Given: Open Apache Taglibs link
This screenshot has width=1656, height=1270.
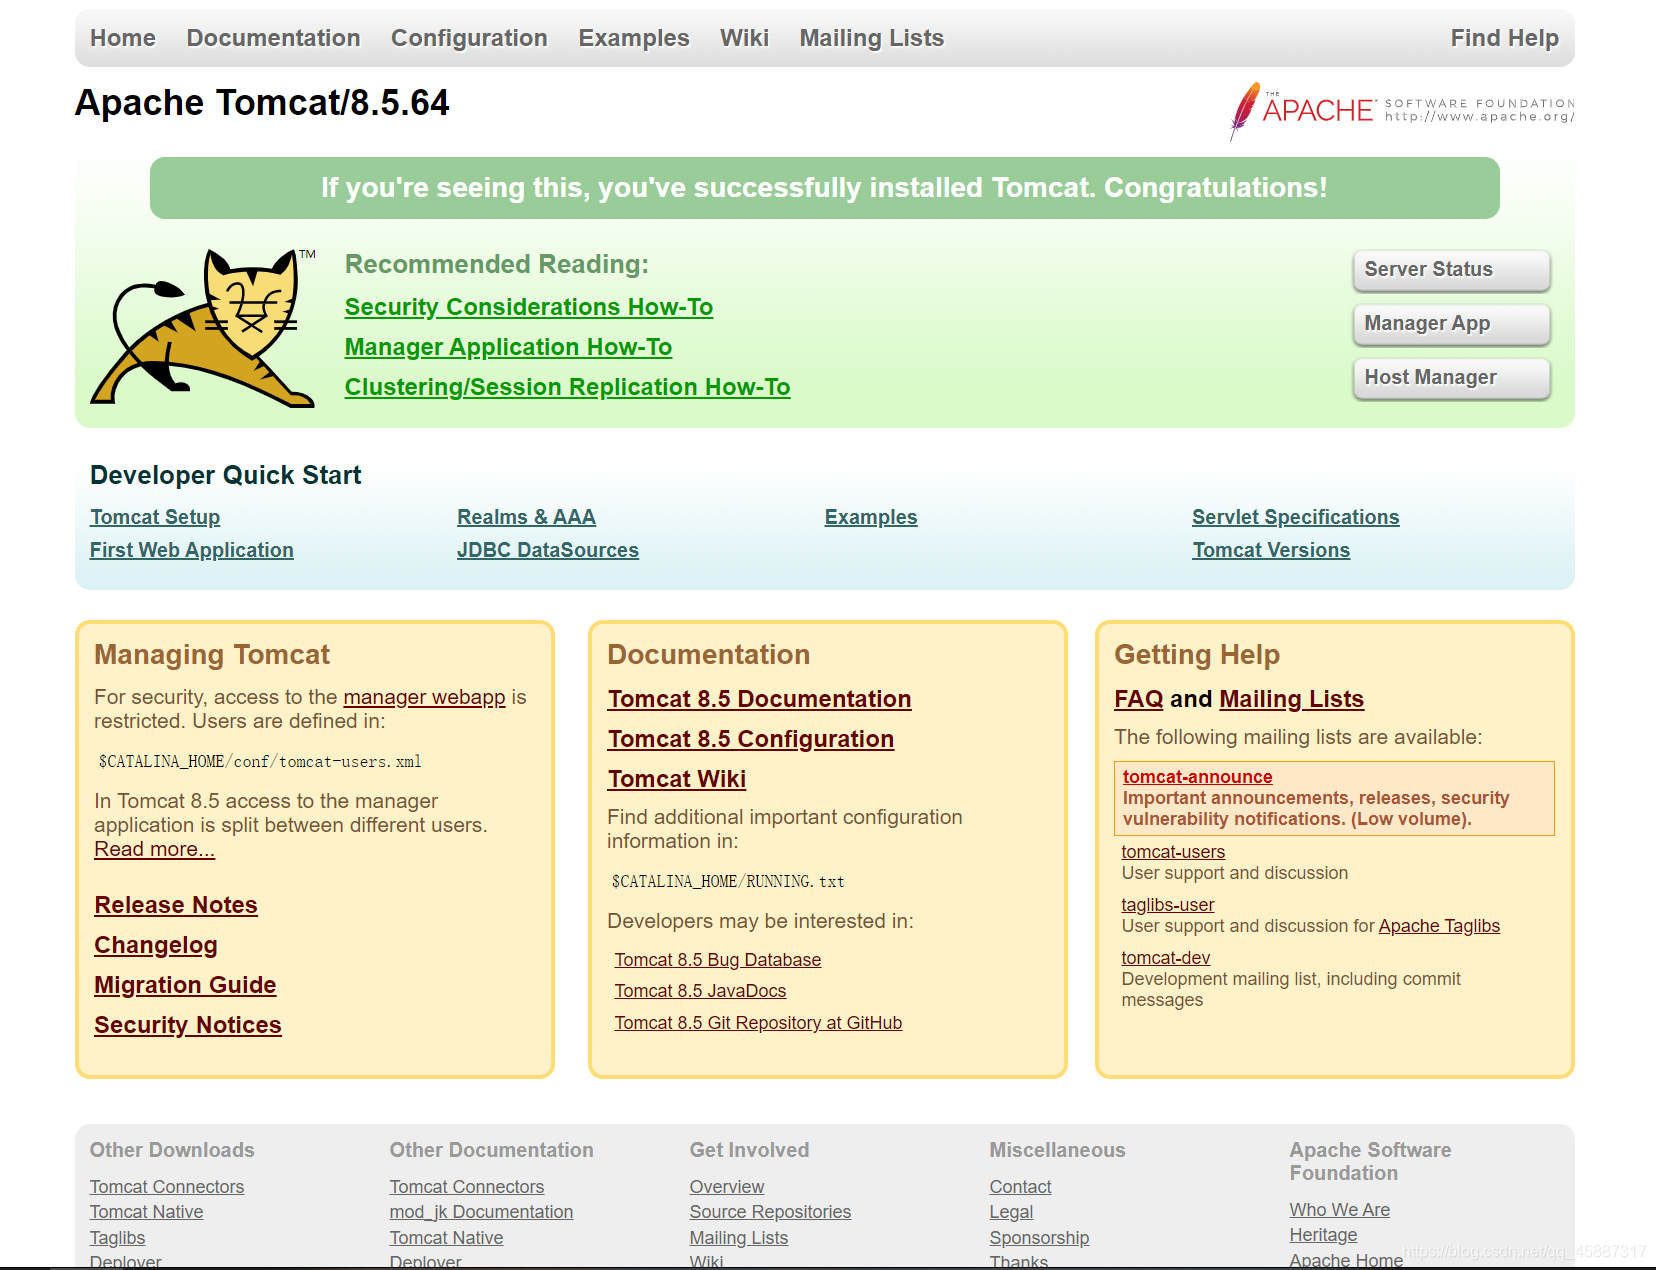Looking at the screenshot, I should click(x=1439, y=926).
